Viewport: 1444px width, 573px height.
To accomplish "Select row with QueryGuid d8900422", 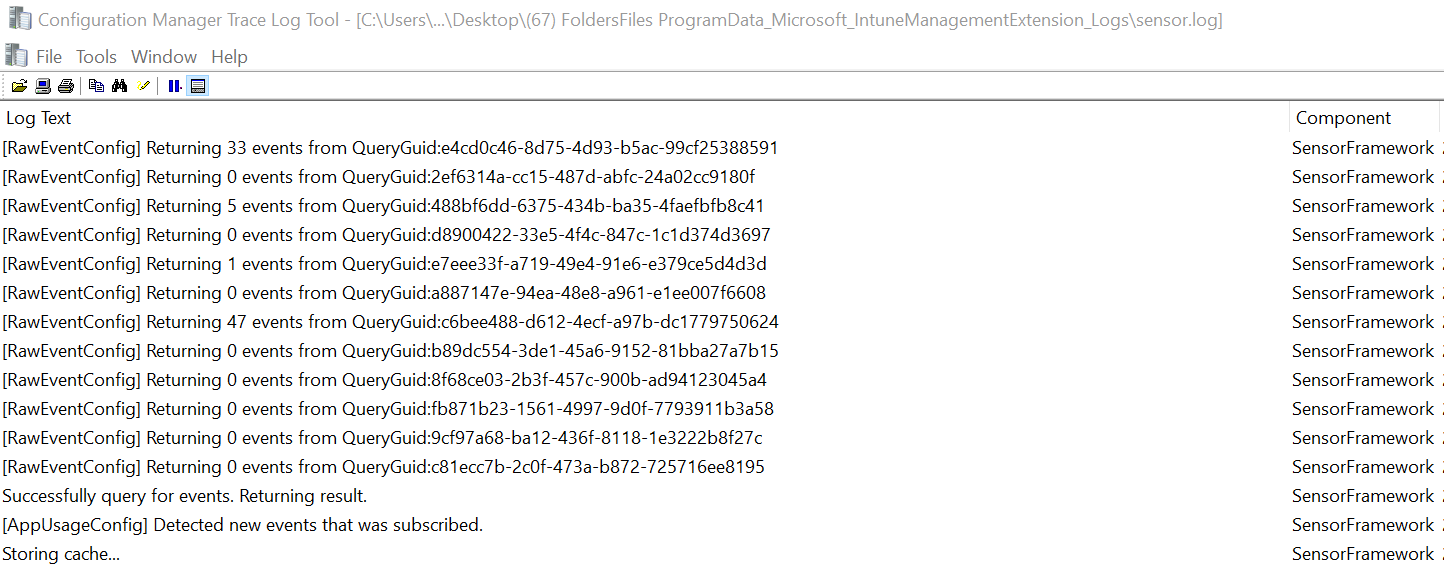I will 722,235.
